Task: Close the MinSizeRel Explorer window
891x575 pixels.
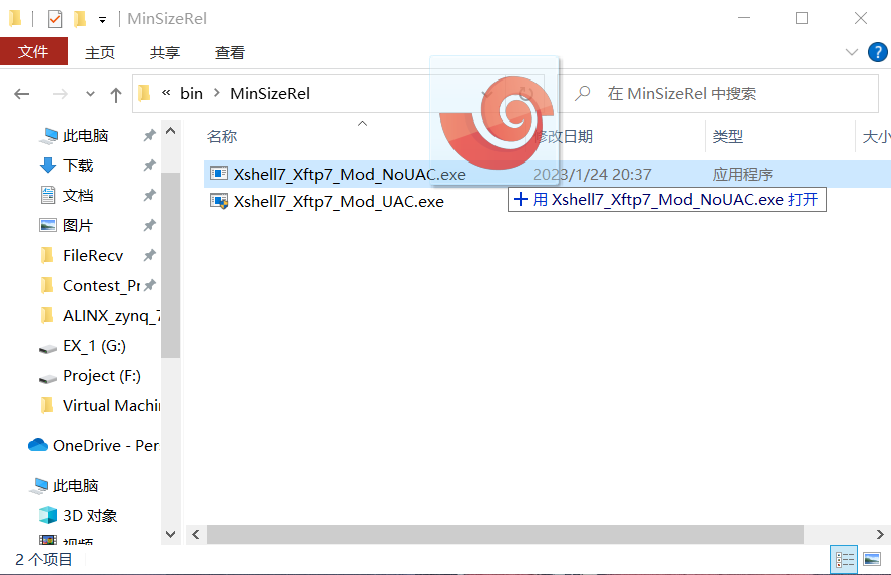Action: [x=861, y=19]
